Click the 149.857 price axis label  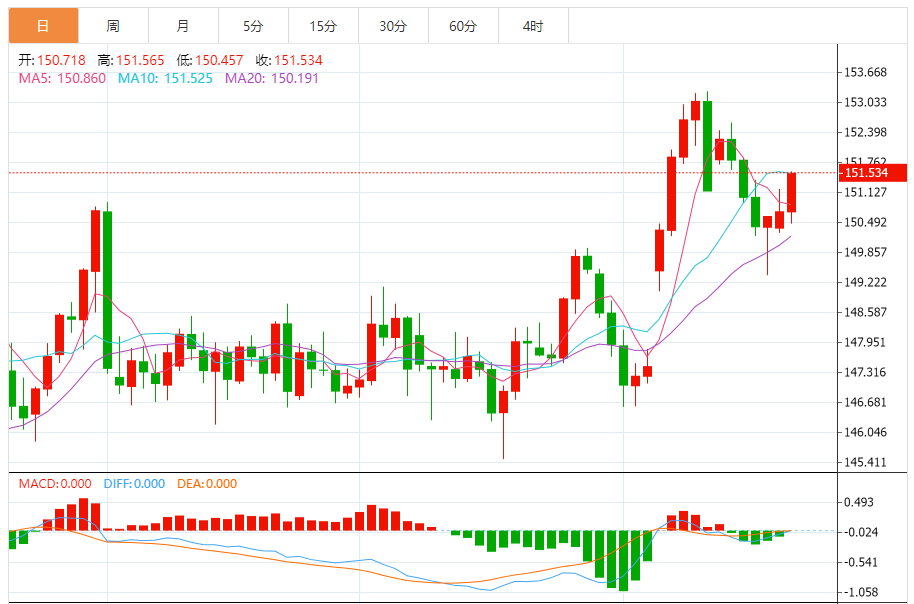click(x=866, y=252)
